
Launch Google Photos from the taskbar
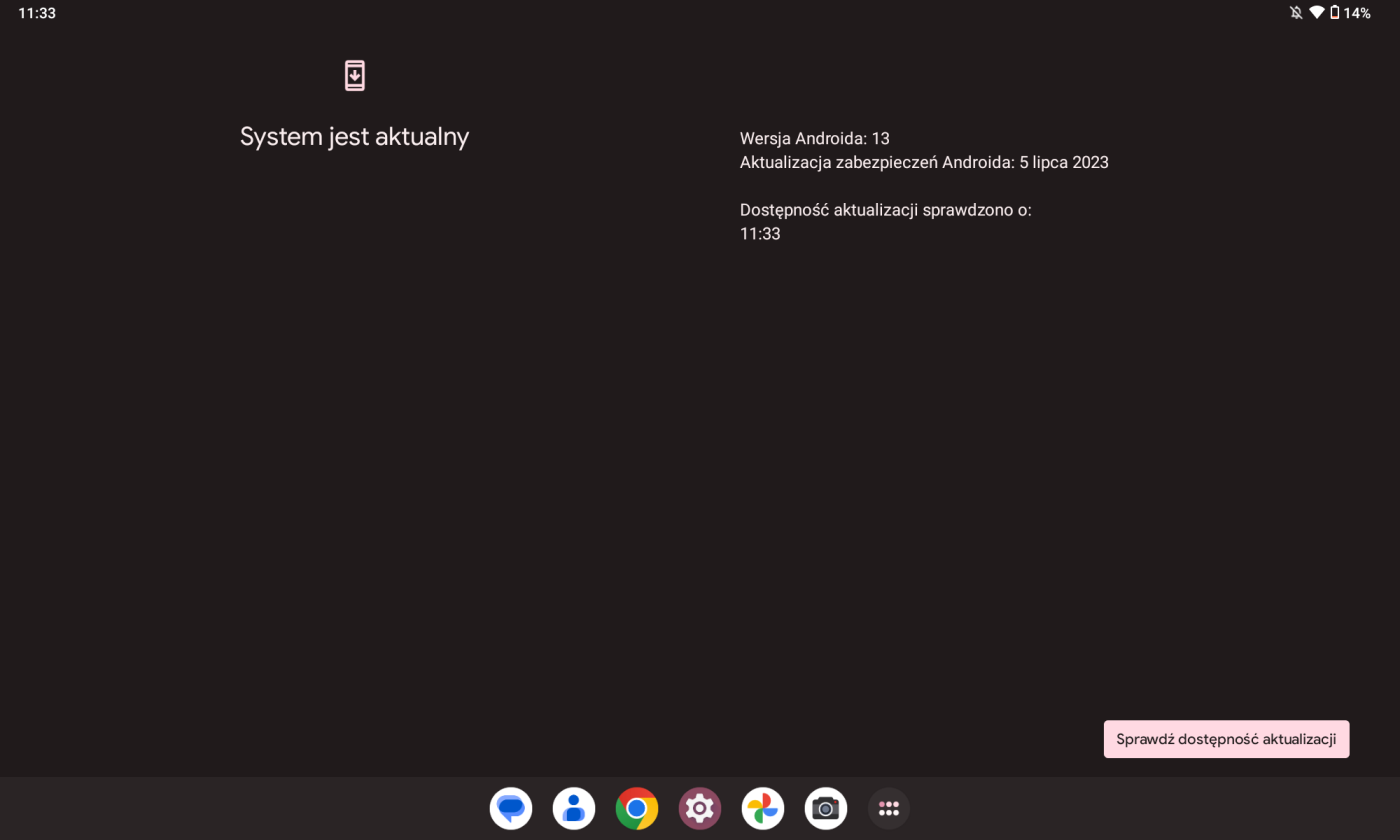click(763, 808)
